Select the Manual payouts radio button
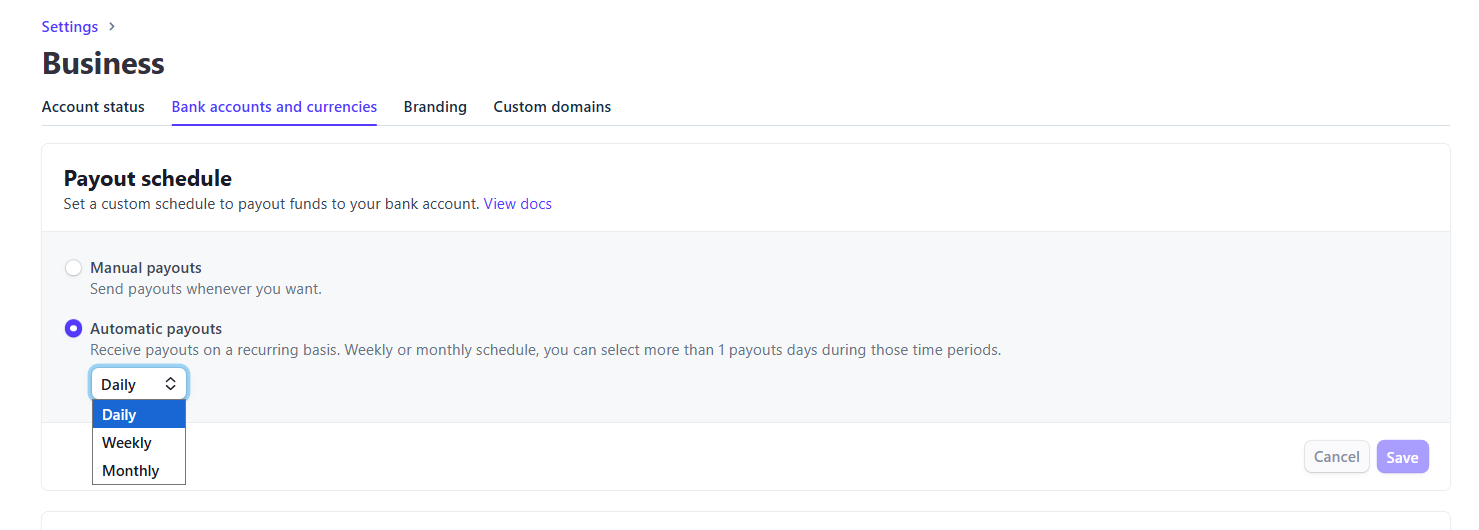Viewport: 1479px width, 530px height. pyautogui.click(x=73, y=268)
